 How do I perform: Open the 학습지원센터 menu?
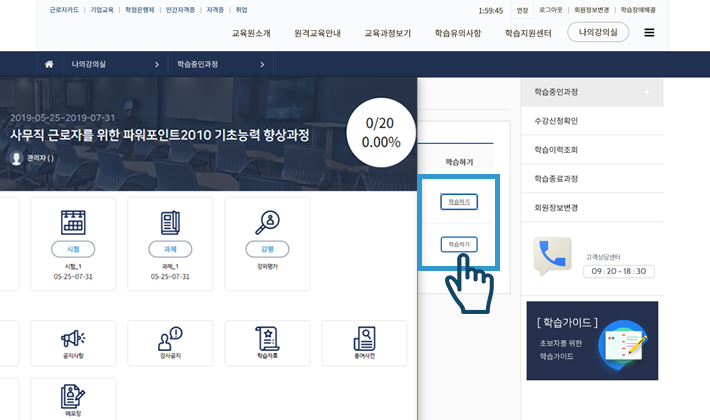528,33
